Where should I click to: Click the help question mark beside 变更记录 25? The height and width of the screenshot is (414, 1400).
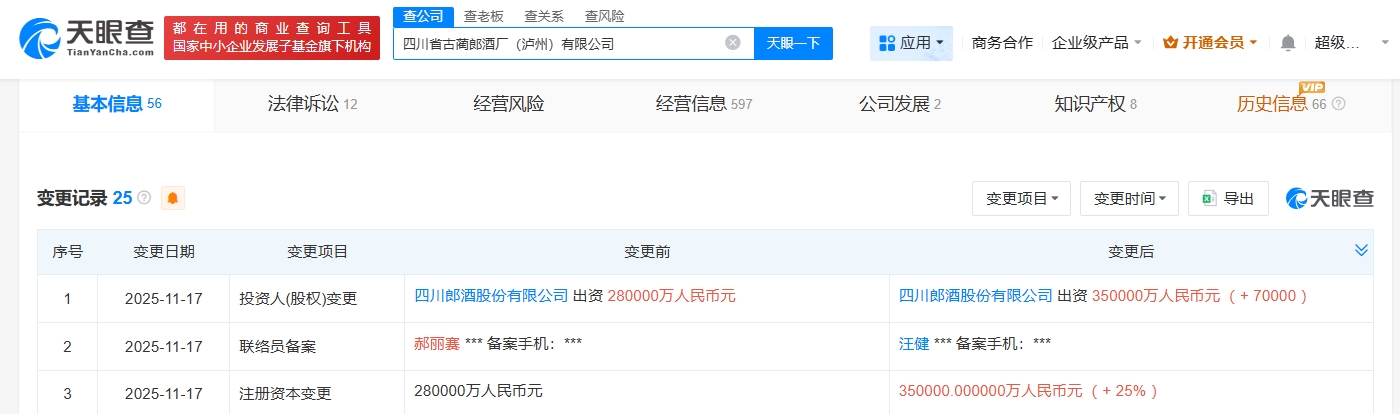pyautogui.click(x=144, y=198)
